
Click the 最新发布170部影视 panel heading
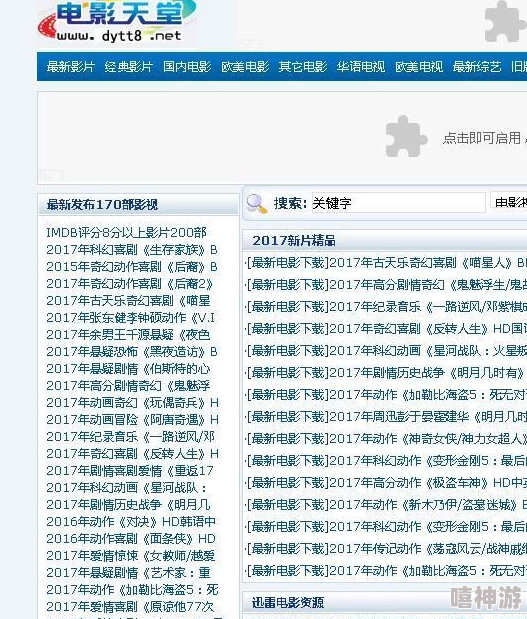102,204
